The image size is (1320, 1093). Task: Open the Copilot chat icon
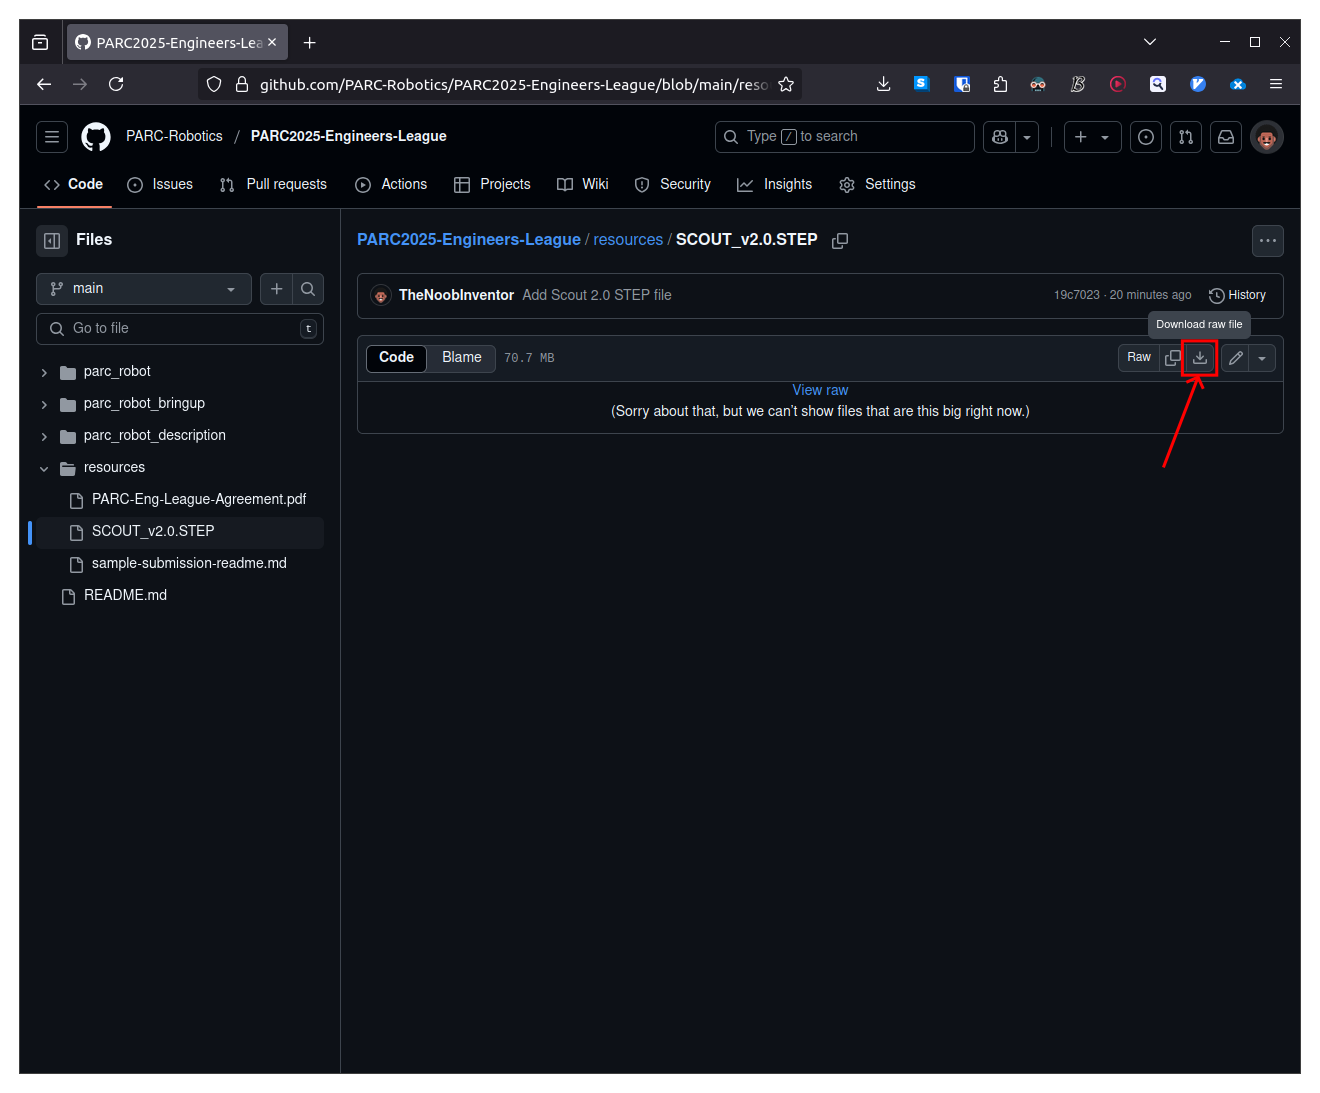(999, 137)
